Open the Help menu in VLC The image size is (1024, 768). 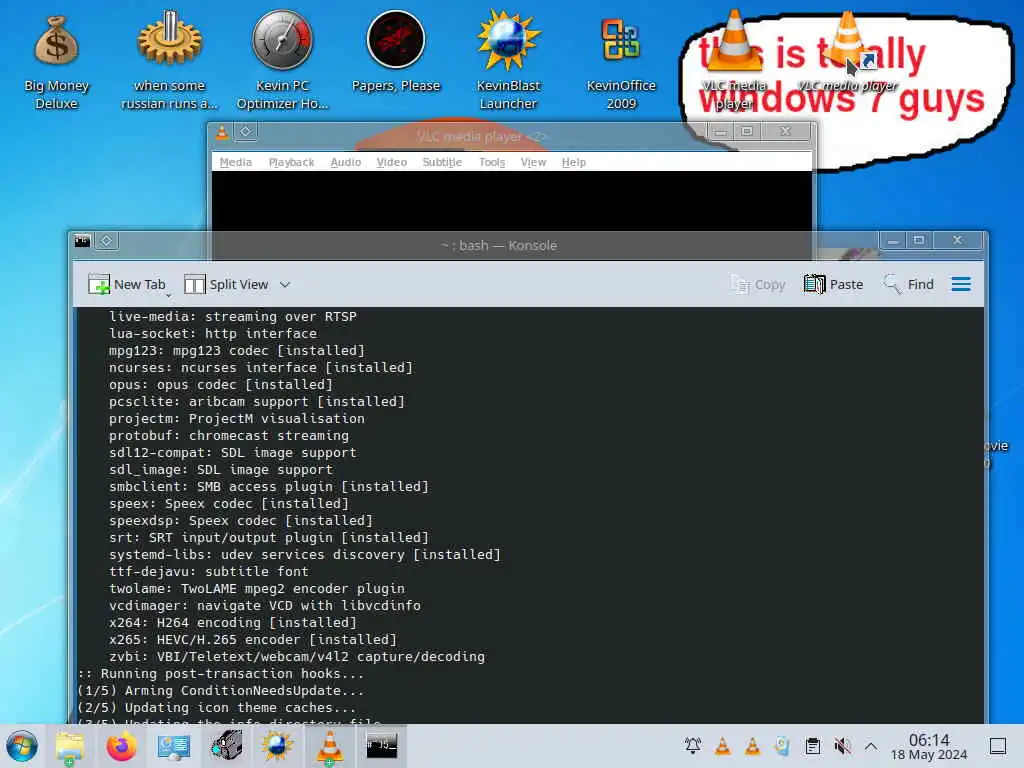point(573,162)
